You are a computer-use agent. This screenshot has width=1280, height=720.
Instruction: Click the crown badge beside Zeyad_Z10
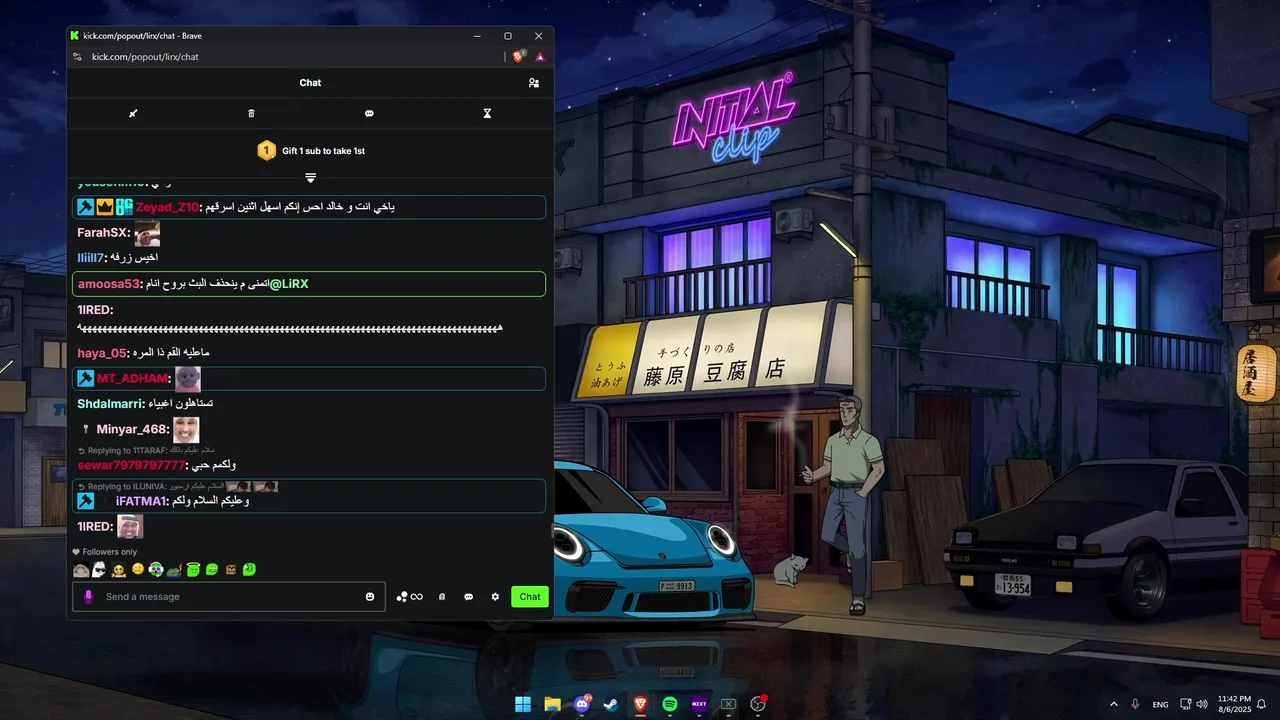click(x=105, y=207)
